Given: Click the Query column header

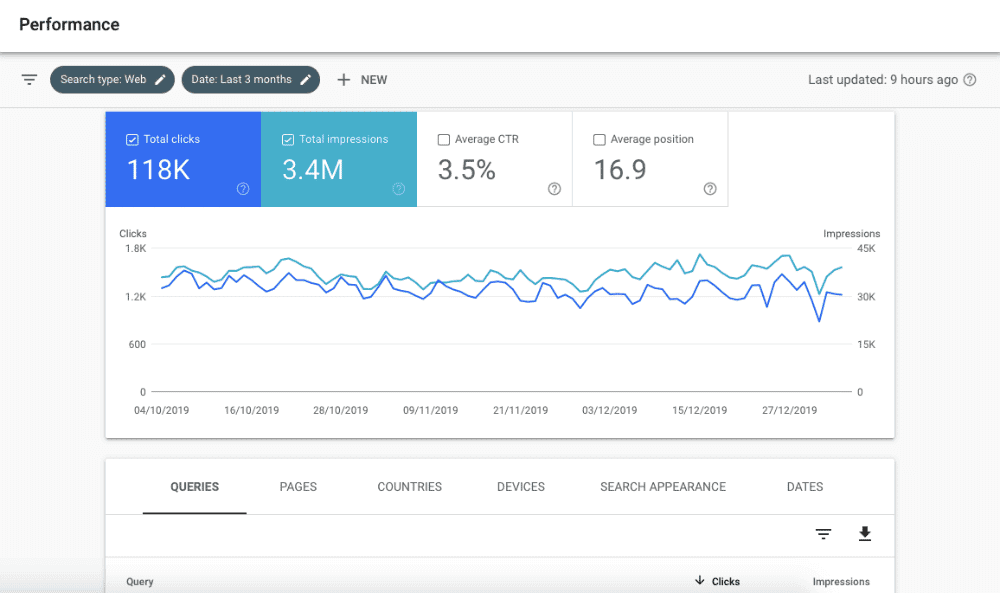Looking at the screenshot, I should [140, 582].
